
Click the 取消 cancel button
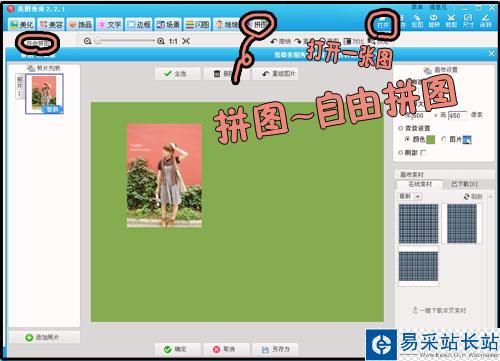226,349
